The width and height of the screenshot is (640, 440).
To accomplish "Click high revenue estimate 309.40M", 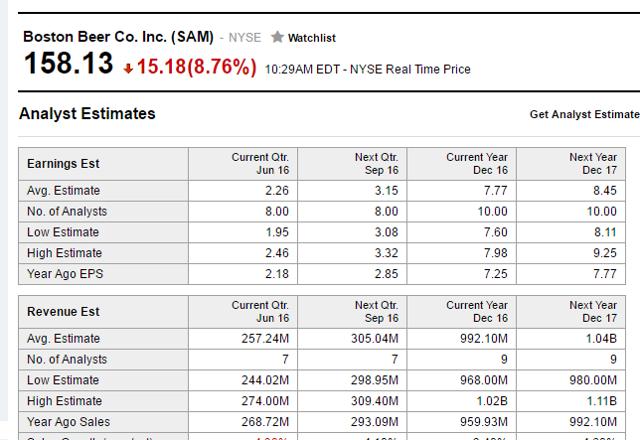I will pos(375,401).
